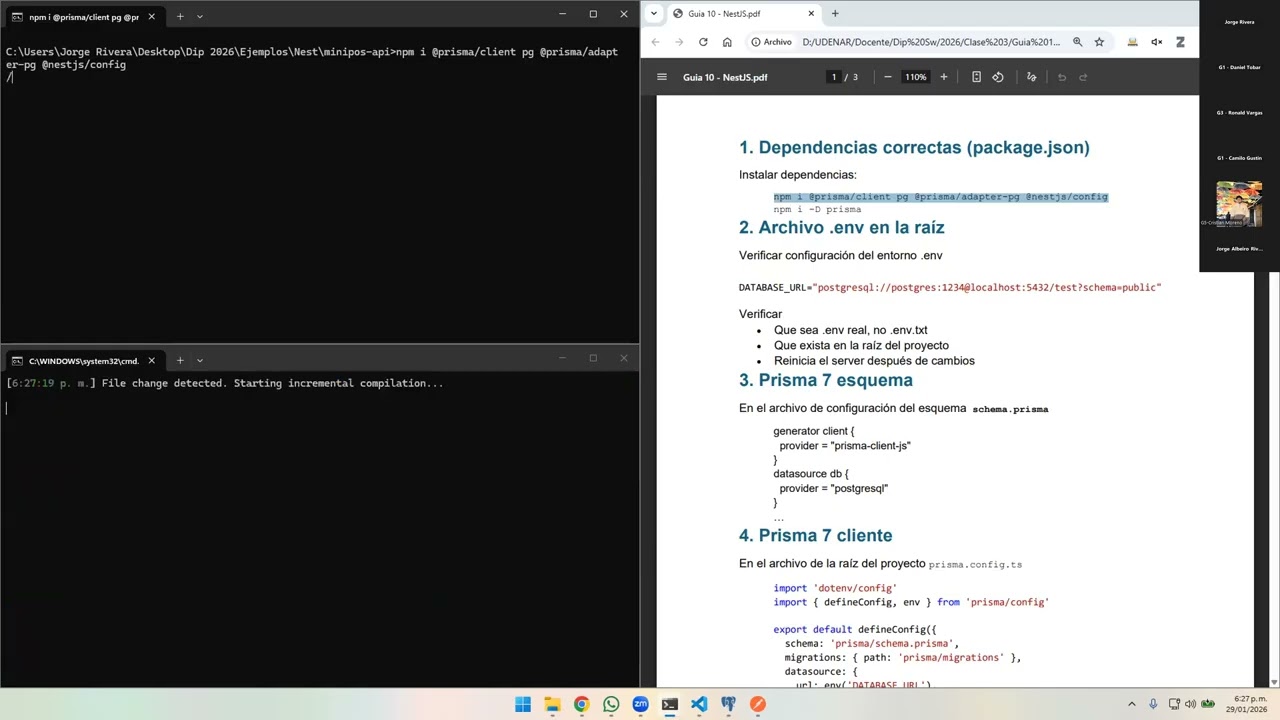Open Visual Studio Code from taskbar
1280x720 pixels.
pyautogui.click(x=699, y=704)
